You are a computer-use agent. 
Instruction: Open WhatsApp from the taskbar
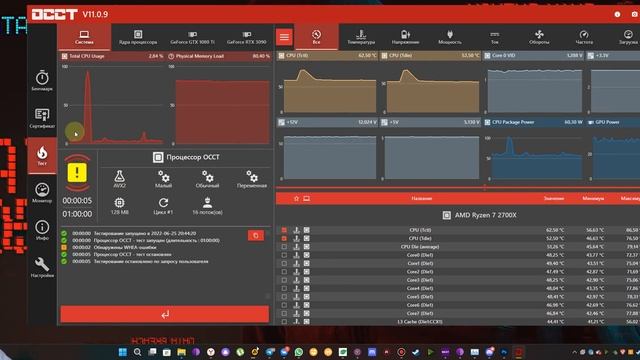[299, 352]
